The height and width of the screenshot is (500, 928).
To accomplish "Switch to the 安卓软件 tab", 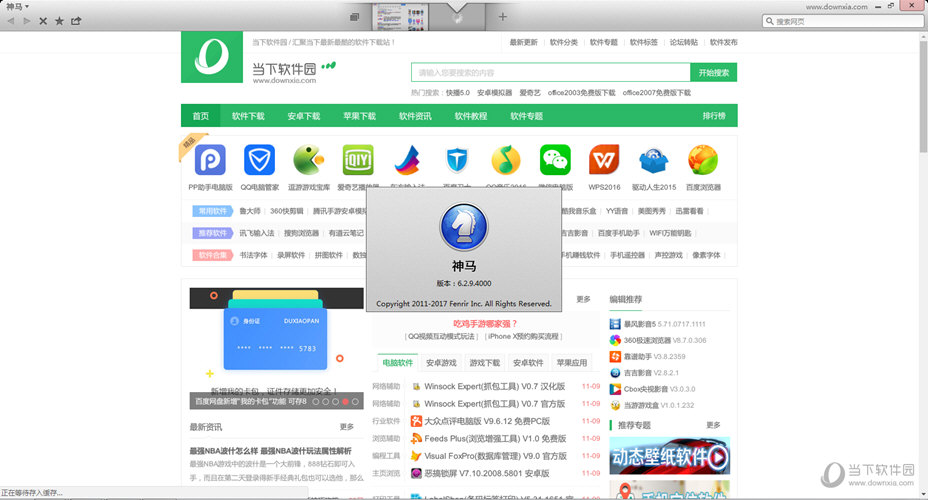I will pos(528,363).
